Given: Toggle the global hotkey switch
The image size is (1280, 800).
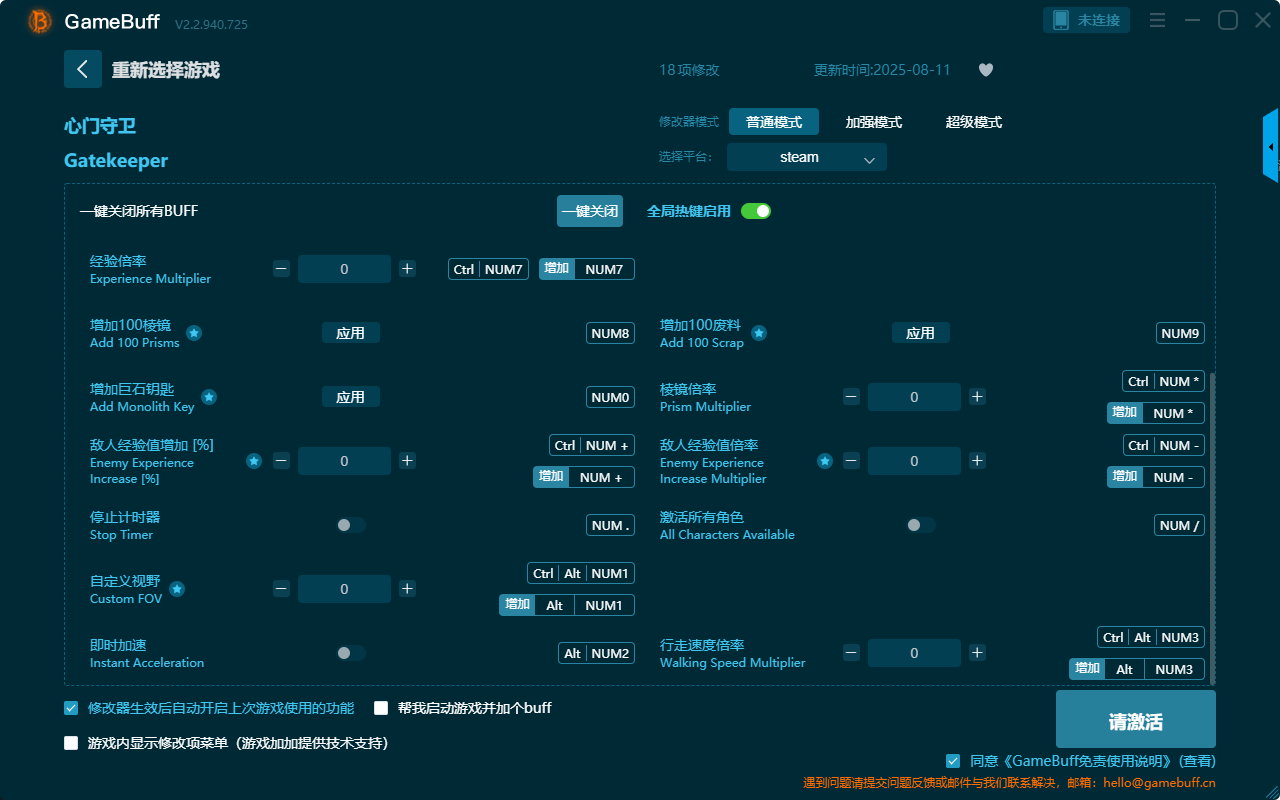Looking at the screenshot, I should tap(756, 211).
